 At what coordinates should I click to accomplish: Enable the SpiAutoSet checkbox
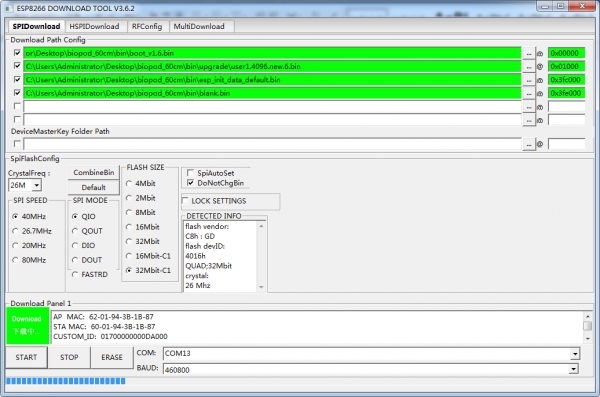click(190, 173)
